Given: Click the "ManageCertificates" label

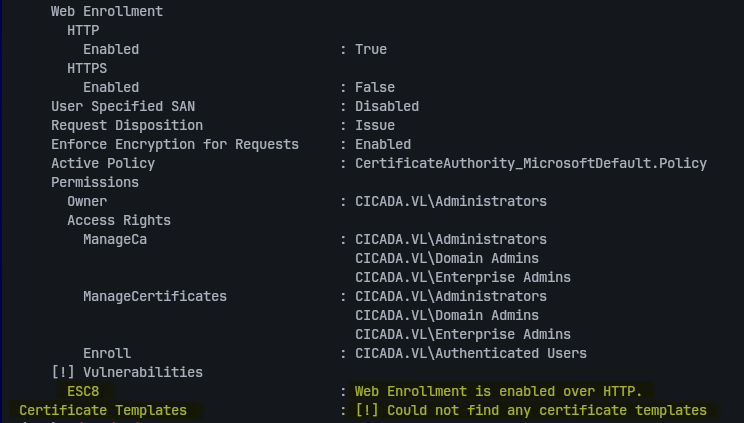Looking at the screenshot, I should pyautogui.click(x=155, y=296).
